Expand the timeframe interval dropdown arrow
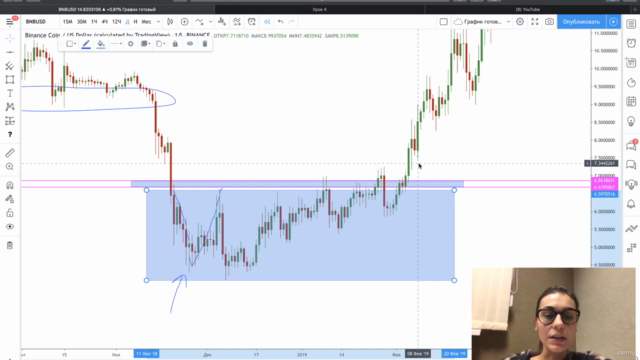The width and height of the screenshot is (640, 360). 158,22
